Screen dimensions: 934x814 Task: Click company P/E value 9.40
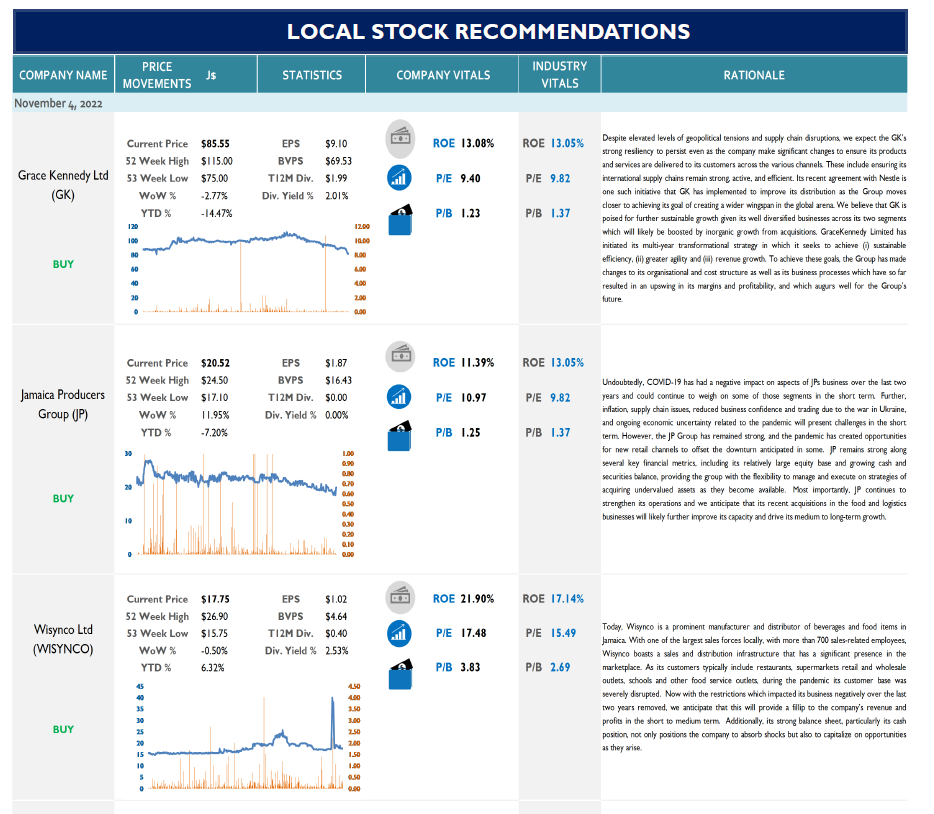pos(471,178)
